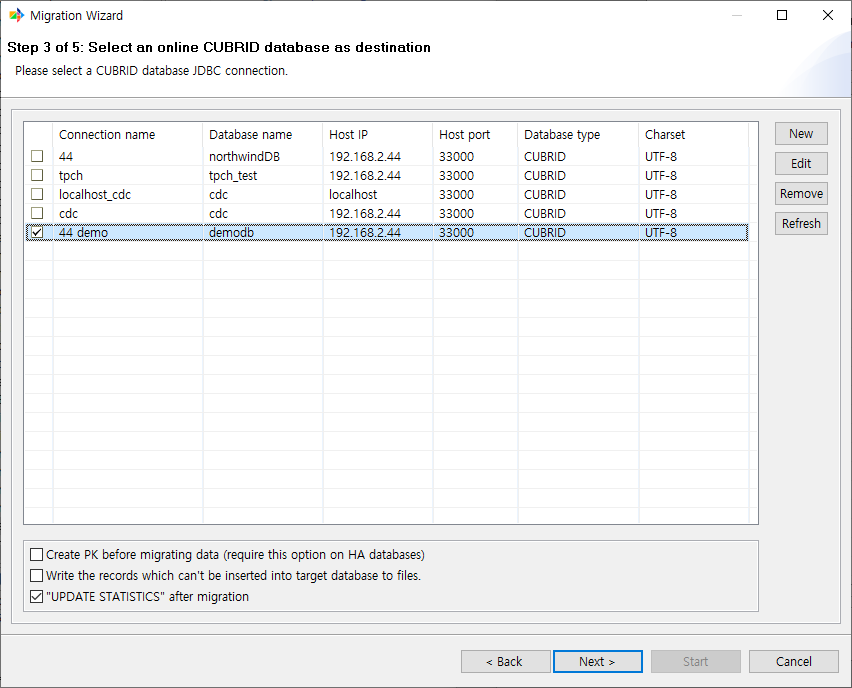
Task: Click the Migration Wizard app icon
Action: 17,16
